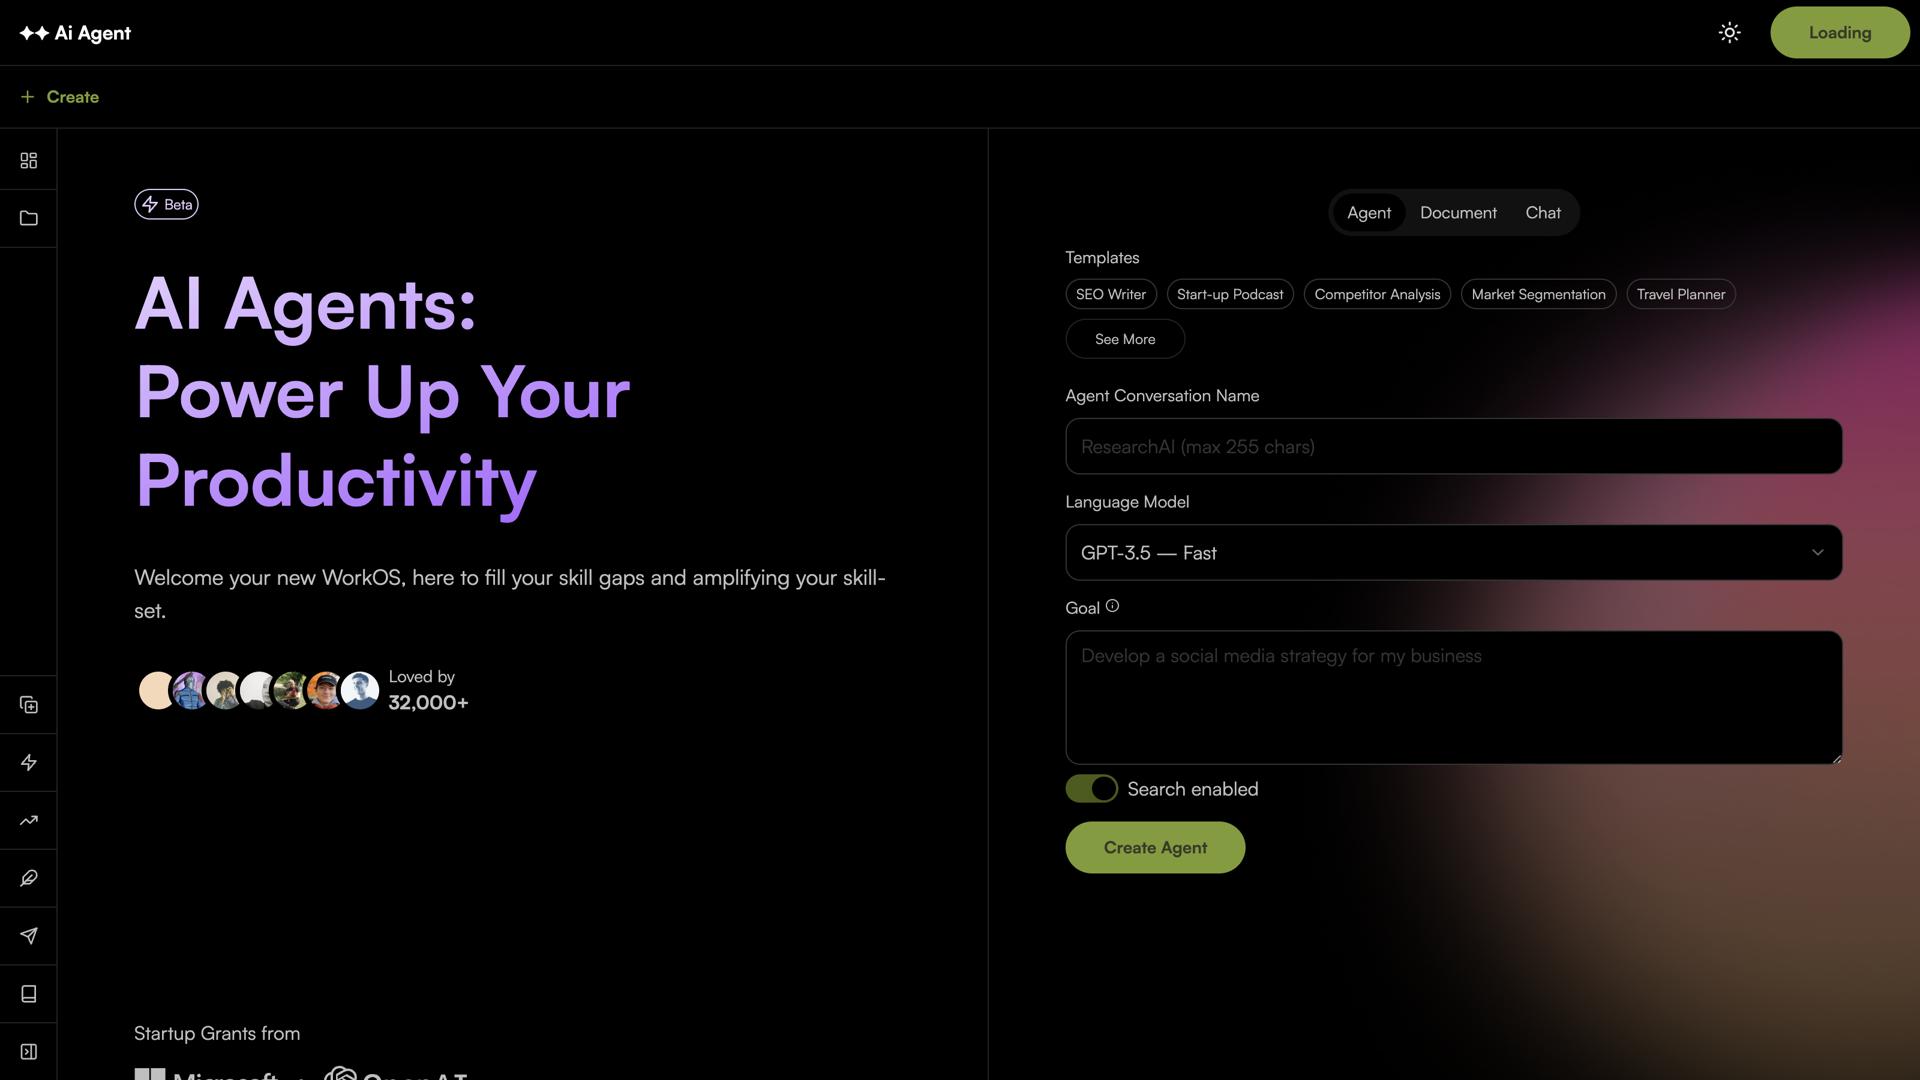Switch to the Chat tab
Viewport: 1920px width, 1080px height.
1542,213
